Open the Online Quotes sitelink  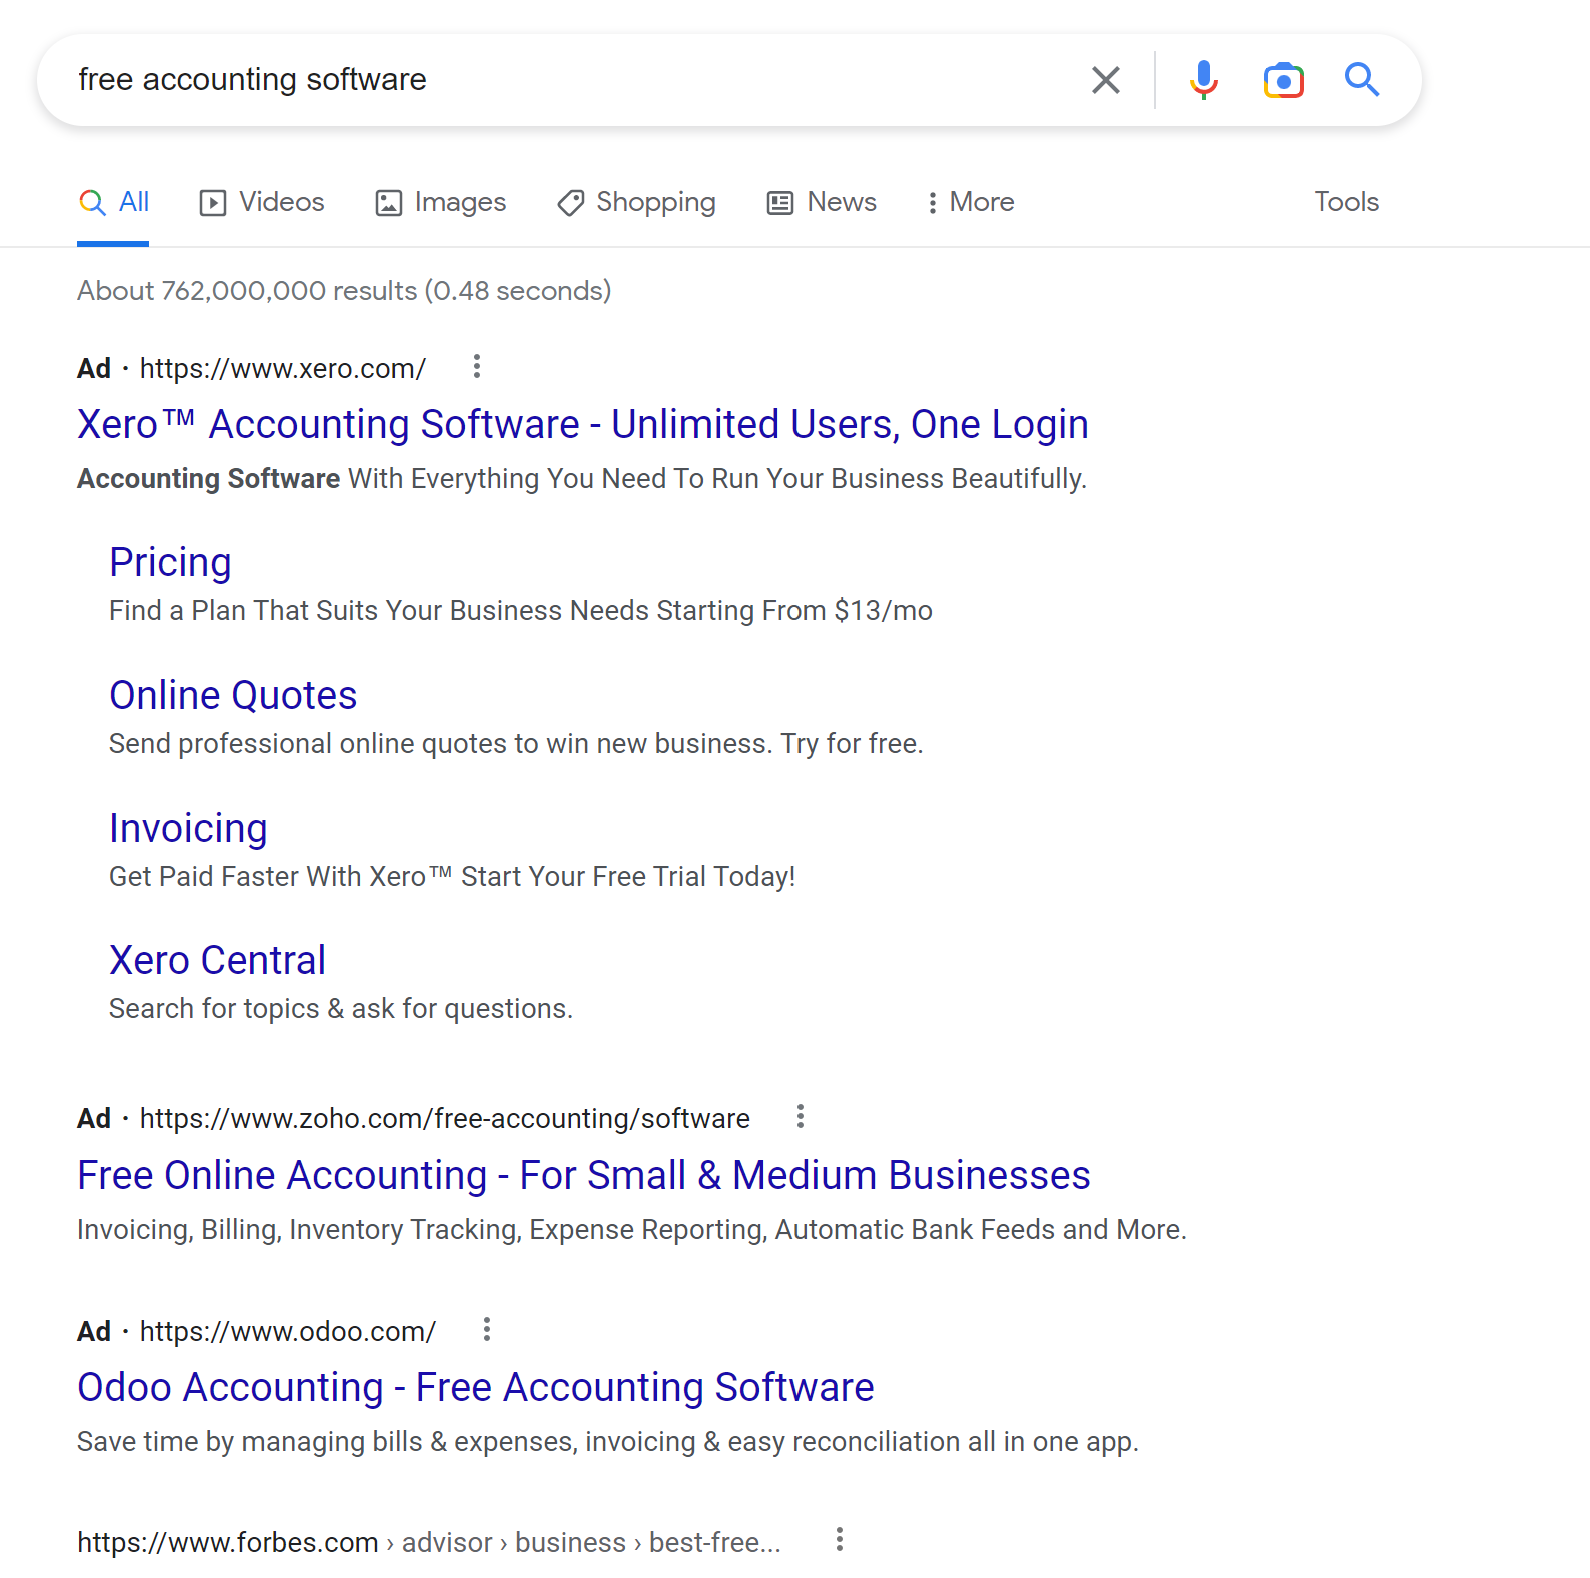(233, 695)
